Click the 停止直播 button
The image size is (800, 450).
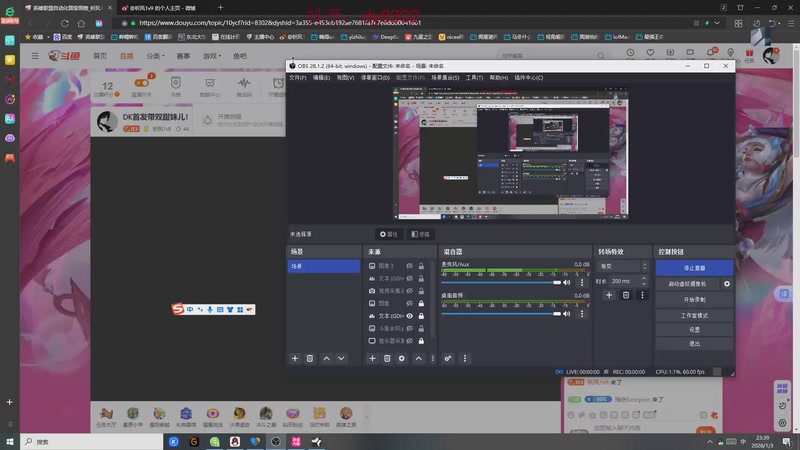point(694,268)
